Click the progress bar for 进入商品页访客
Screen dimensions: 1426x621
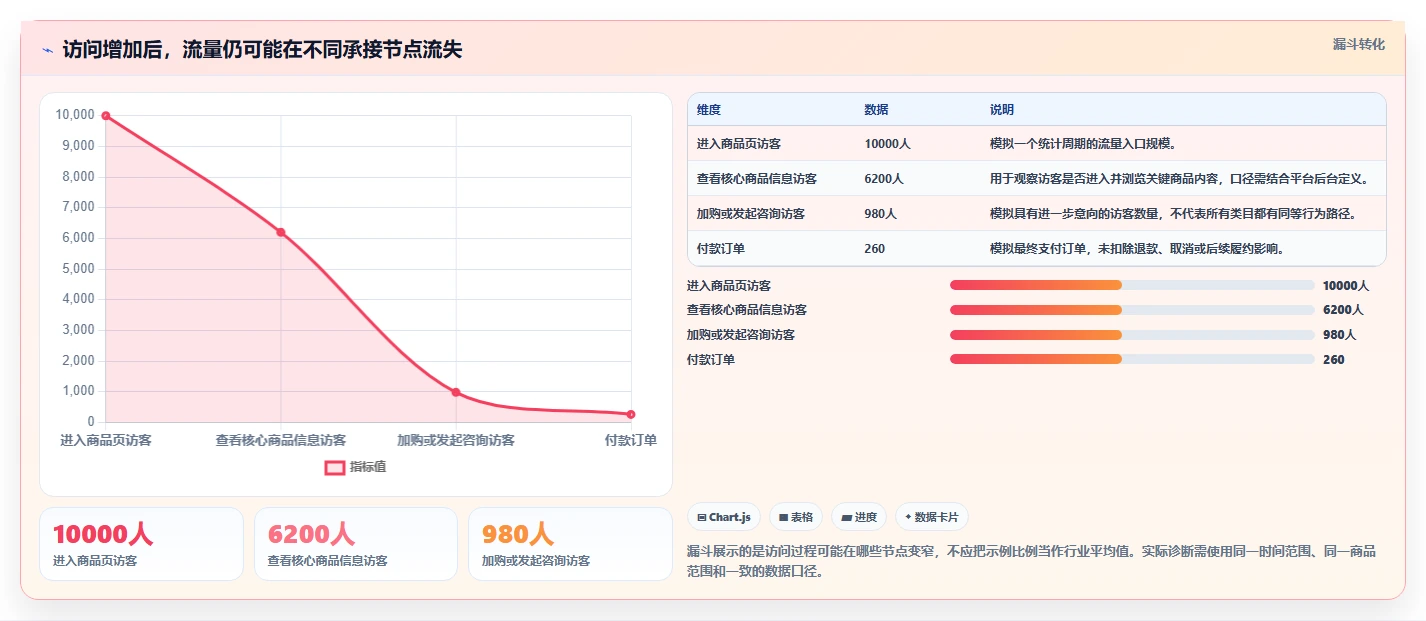pos(1132,285)
